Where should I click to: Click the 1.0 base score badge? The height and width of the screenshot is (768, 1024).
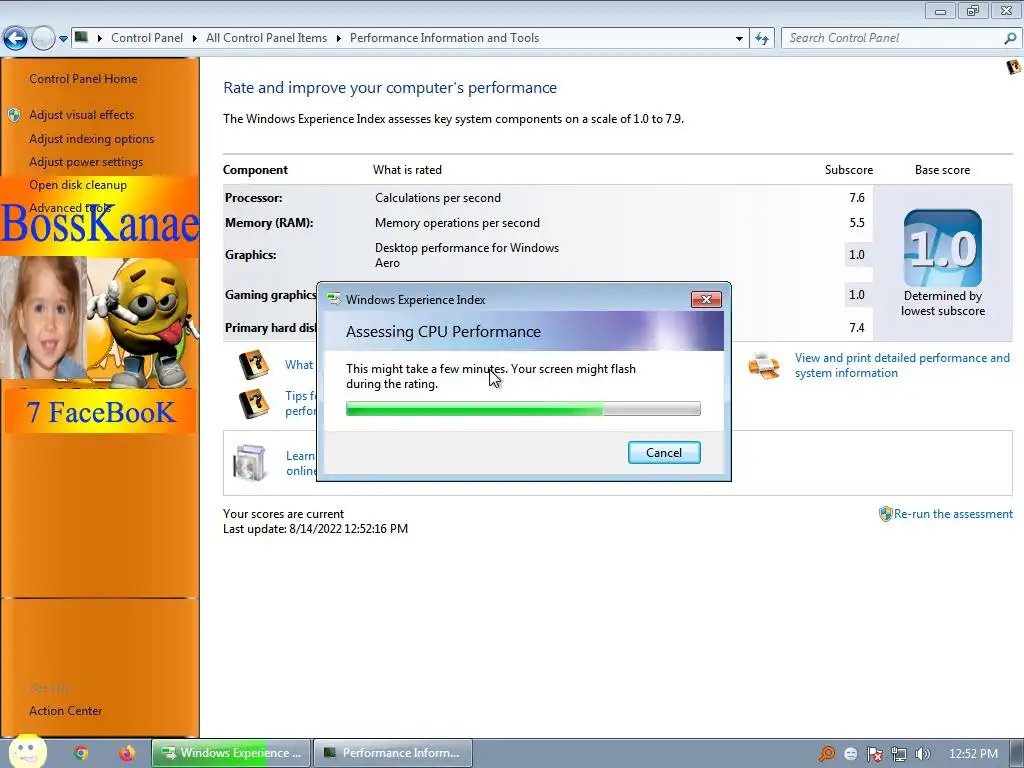point(942,248)
